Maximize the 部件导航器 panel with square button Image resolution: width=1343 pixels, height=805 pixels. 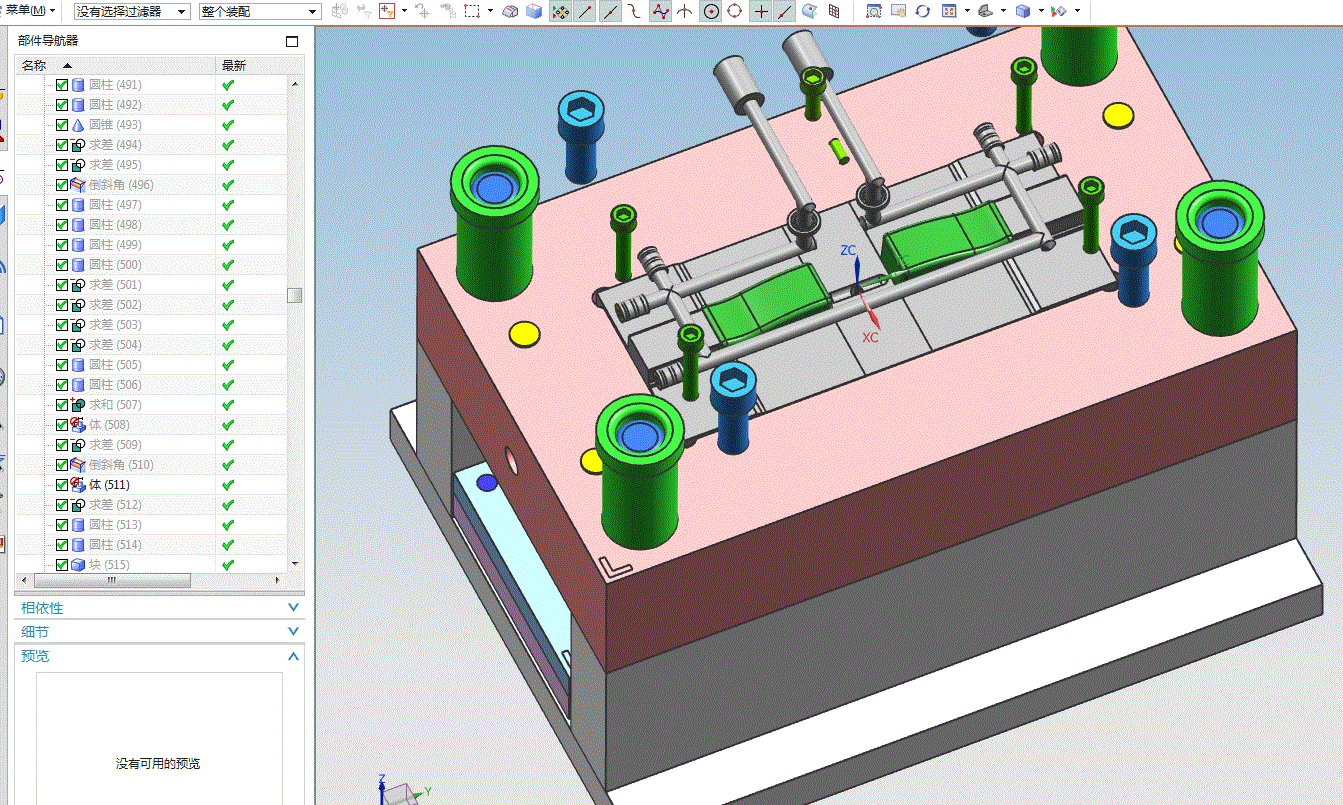(x=292, y=41)
